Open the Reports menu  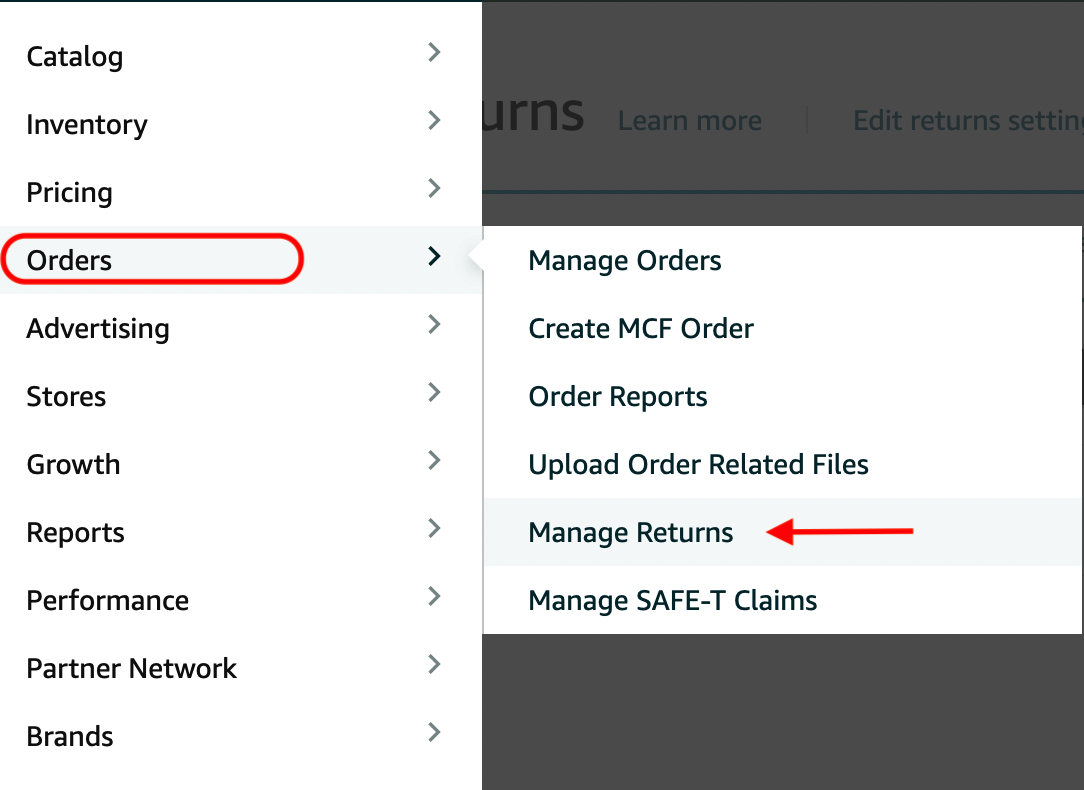click(x=241, y=532)
